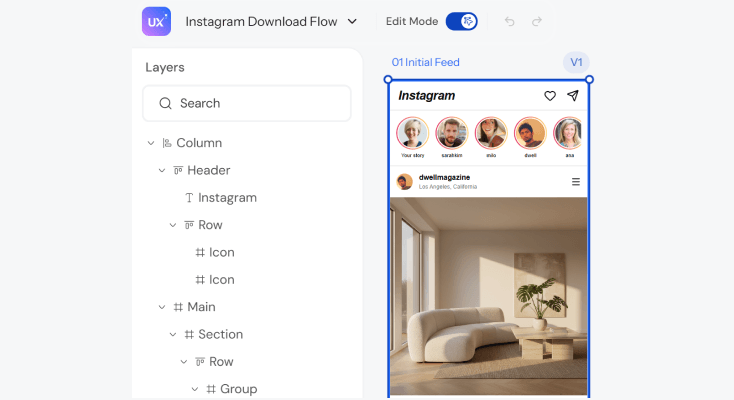Click the top-right selection handle of frame
Viewport: 734px width, 400px height.
pyautogui.click(x=589, y=79)
